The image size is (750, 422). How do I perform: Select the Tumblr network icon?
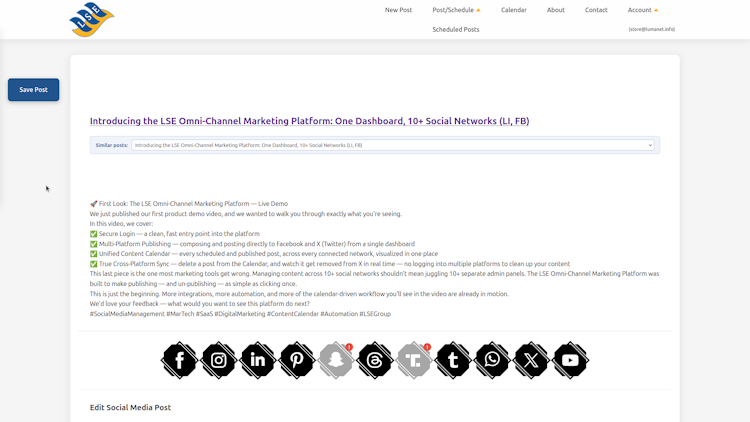coord(453,360)
